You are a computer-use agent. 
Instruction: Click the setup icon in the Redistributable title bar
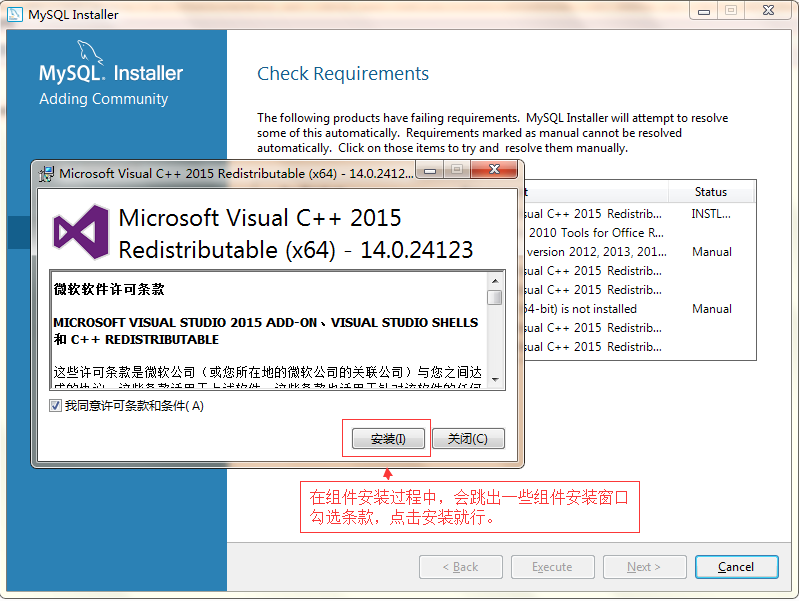[46, 174]
